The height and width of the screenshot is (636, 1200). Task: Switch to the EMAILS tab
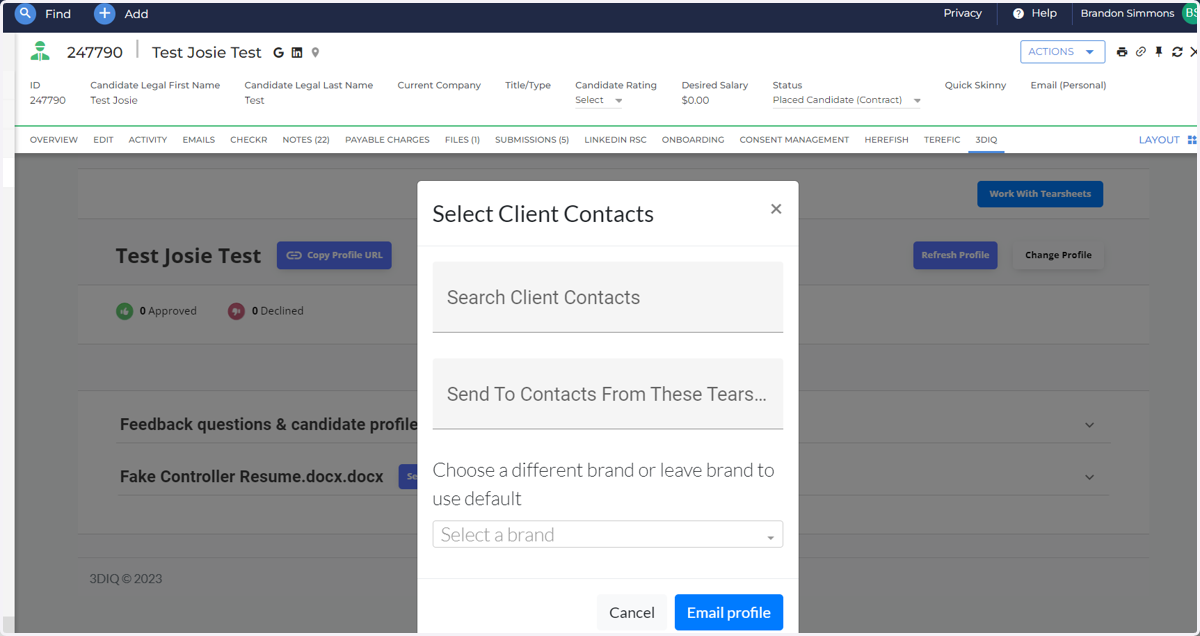[199, 140]
